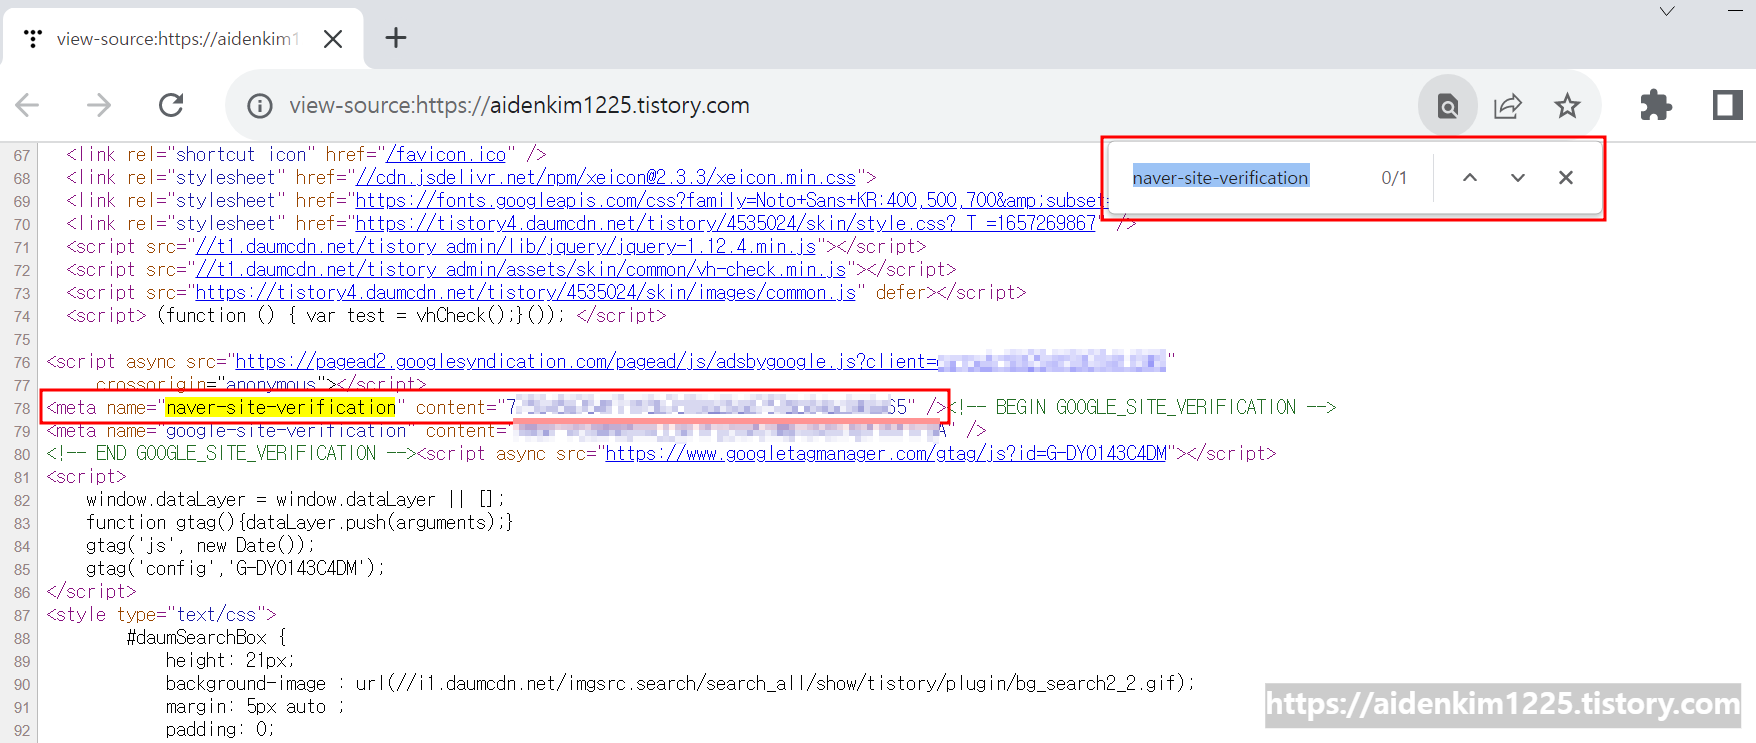Image resolution: width=1756 pixels, height=743 pixels.
Task: Click the 'function gtag()' line
Action: tap(299, 523)
